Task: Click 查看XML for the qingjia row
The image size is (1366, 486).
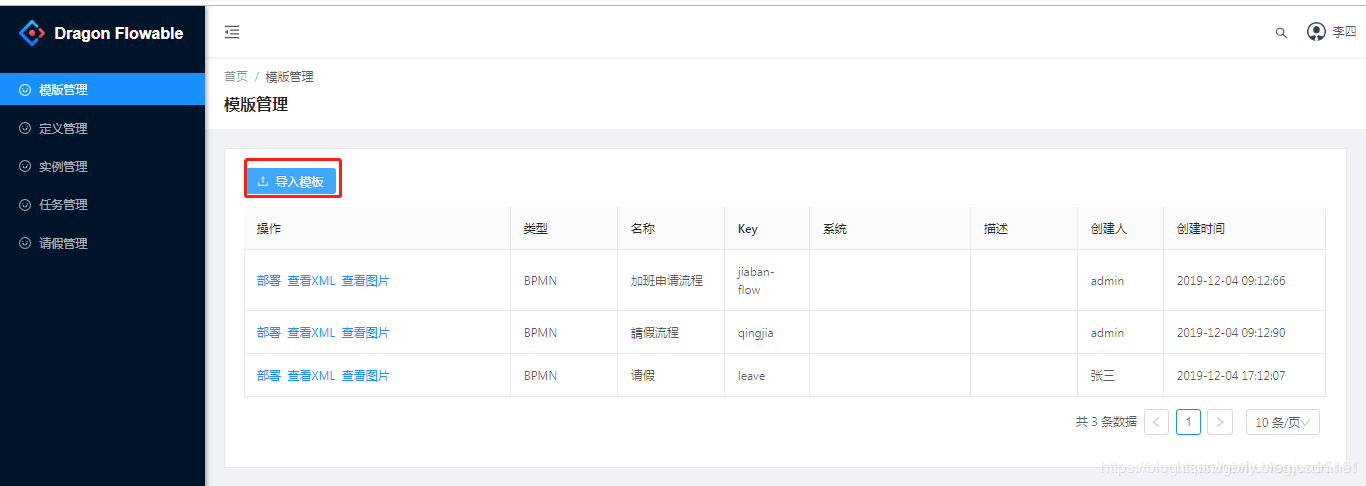Action: [x=311, y=333]
